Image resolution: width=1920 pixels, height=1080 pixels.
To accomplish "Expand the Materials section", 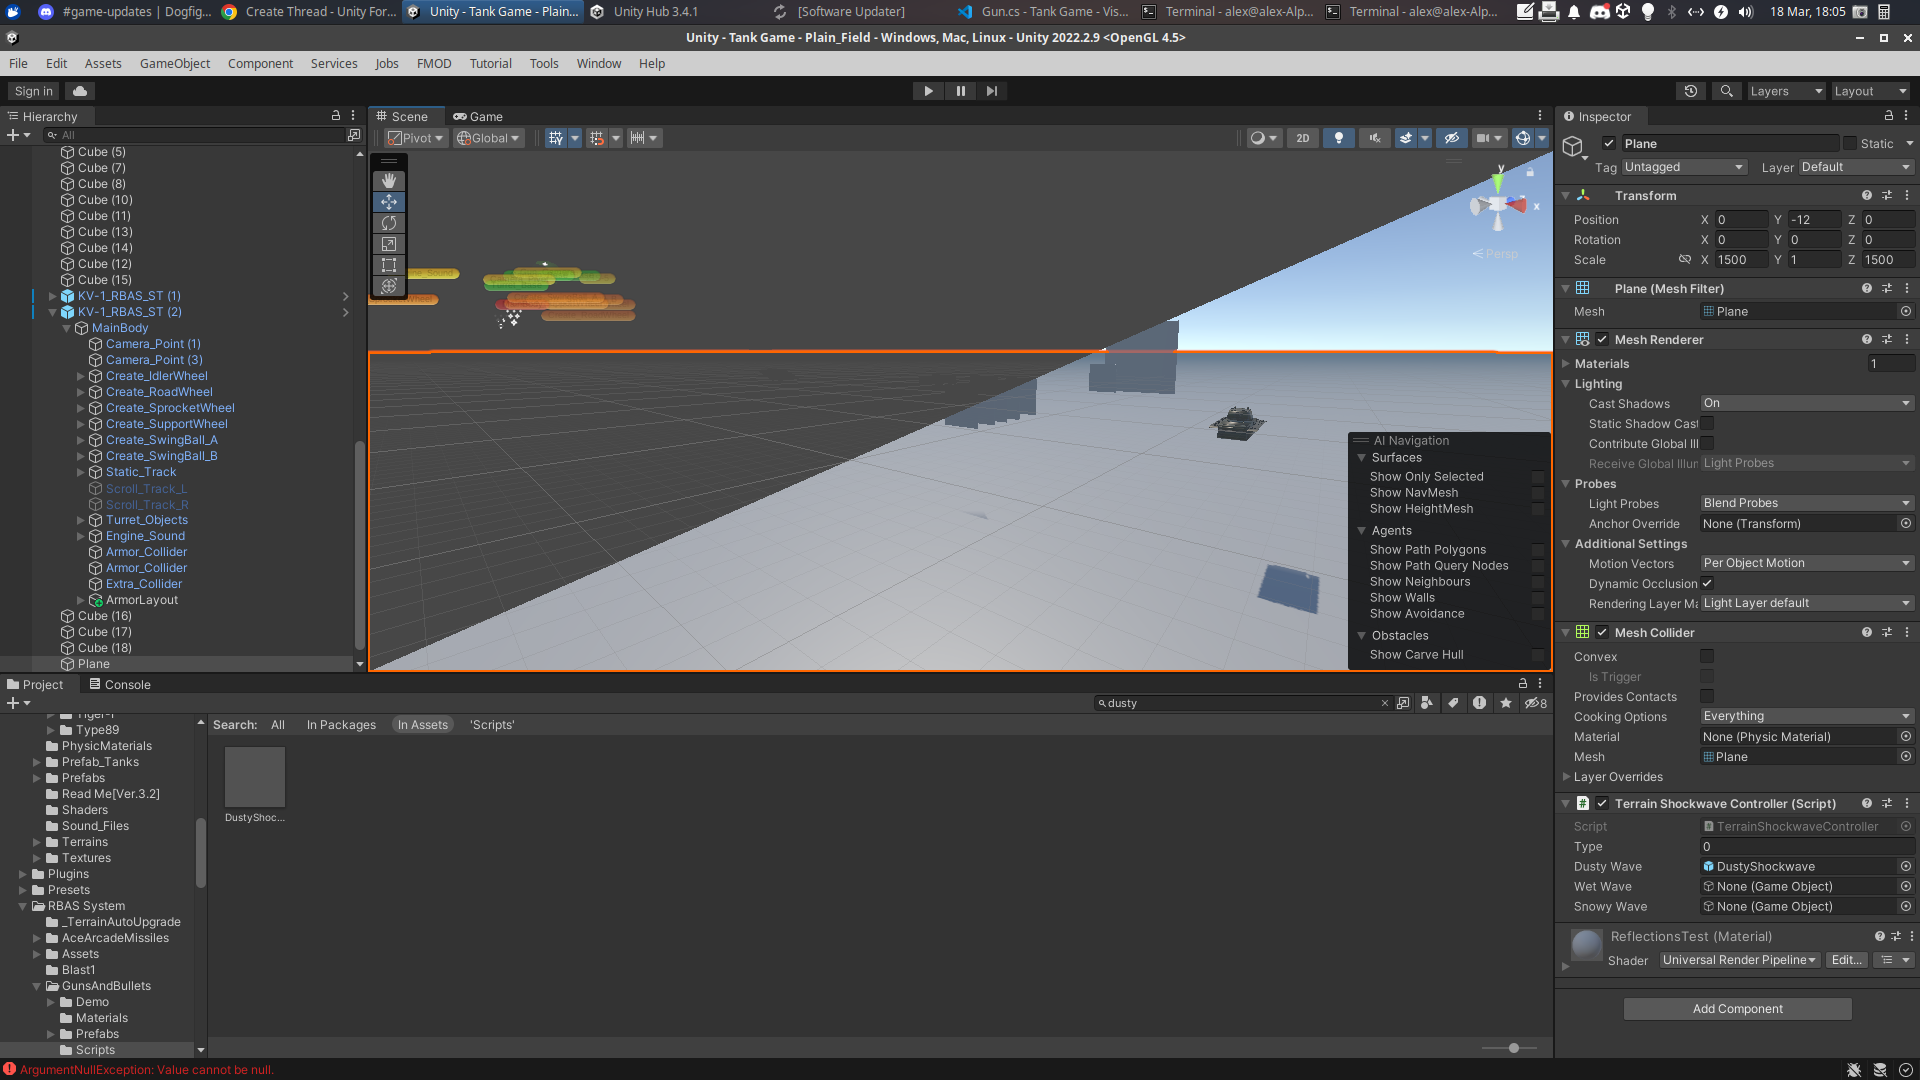I will 1567,364.
